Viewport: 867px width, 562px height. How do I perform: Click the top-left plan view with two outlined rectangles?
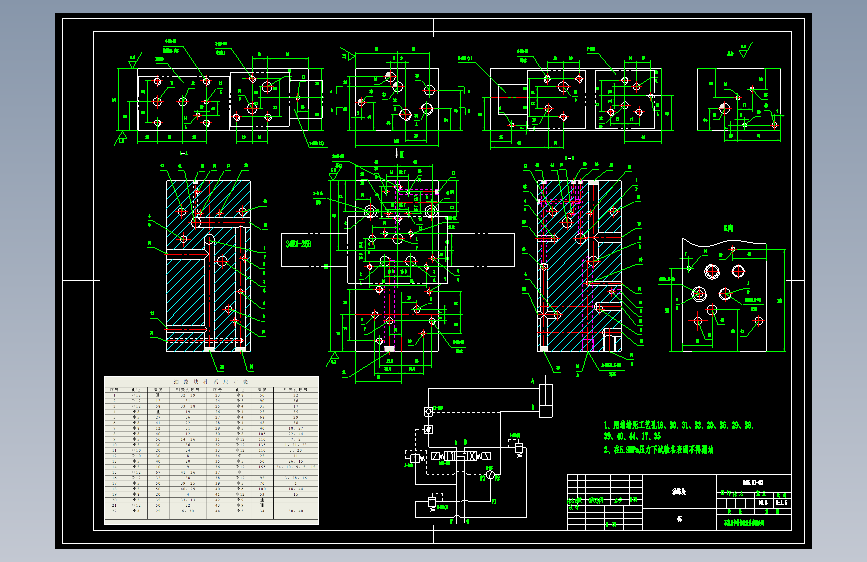230,99
